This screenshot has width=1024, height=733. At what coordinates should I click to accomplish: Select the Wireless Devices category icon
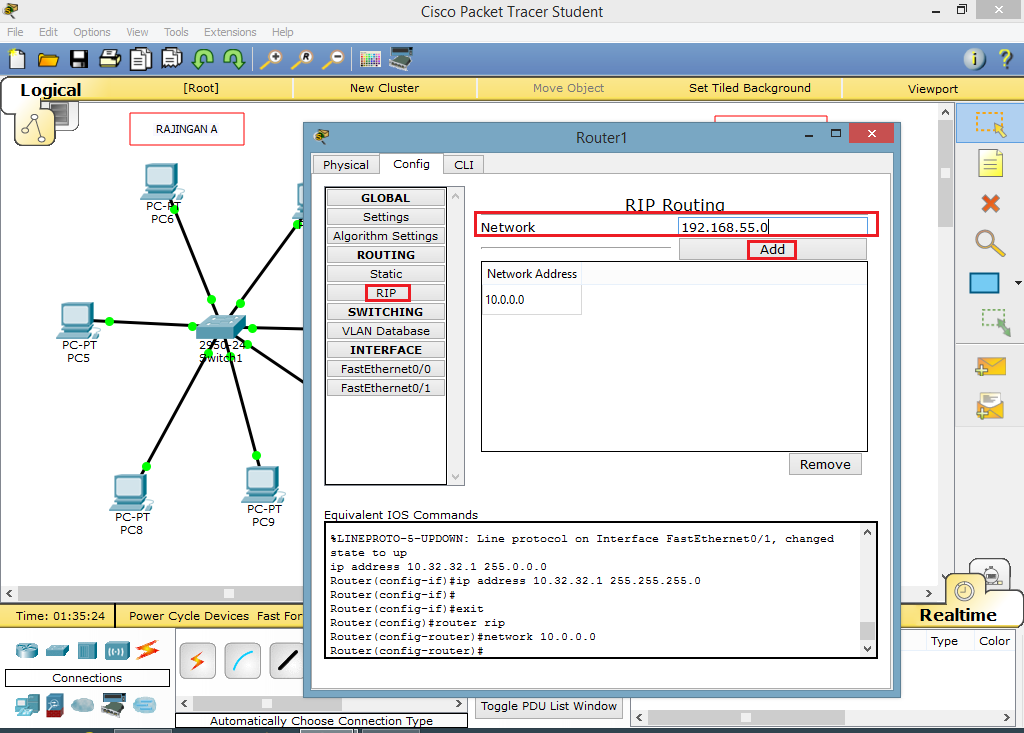pyautogui.click(x=116, y=650)
